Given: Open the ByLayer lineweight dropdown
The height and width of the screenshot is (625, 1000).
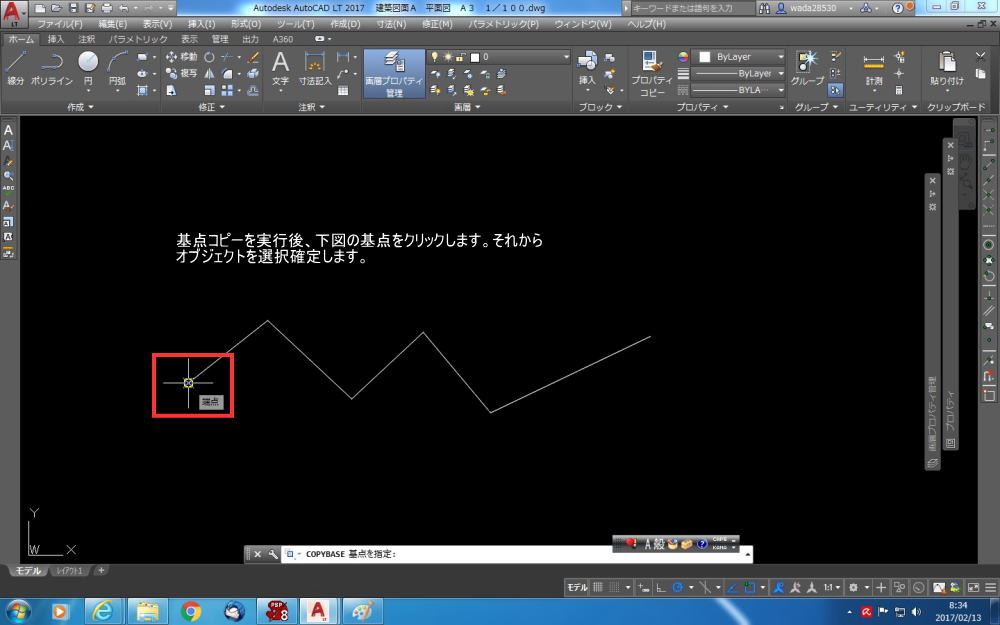Looking at the screenshot, I should 740,73.
